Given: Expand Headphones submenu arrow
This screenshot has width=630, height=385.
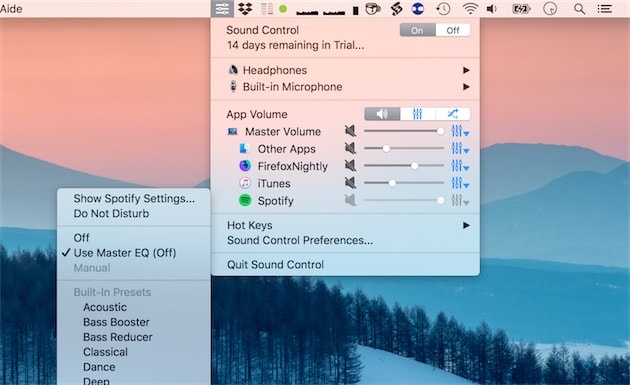Looking at the screenshot, I should pyautogui.click(x=466, y=70).
